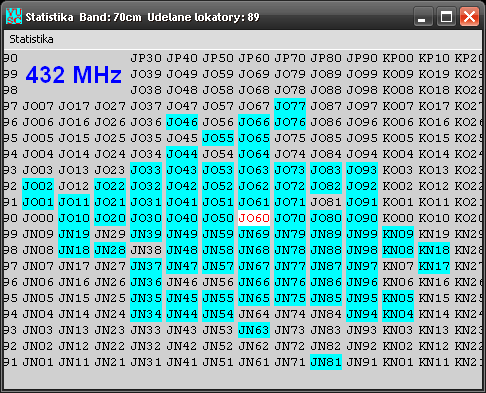Select locator cell JN86

326,282
